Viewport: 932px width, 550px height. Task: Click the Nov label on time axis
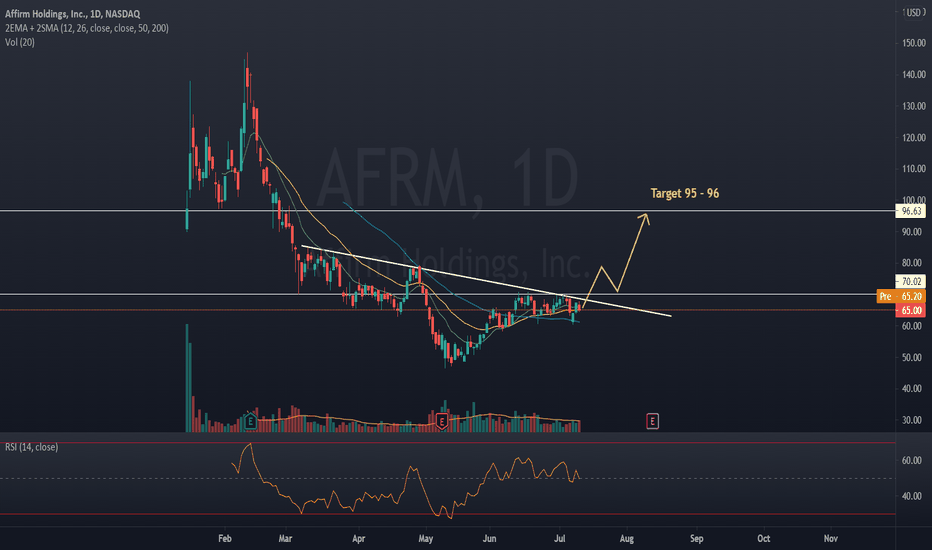coord(830,538)
